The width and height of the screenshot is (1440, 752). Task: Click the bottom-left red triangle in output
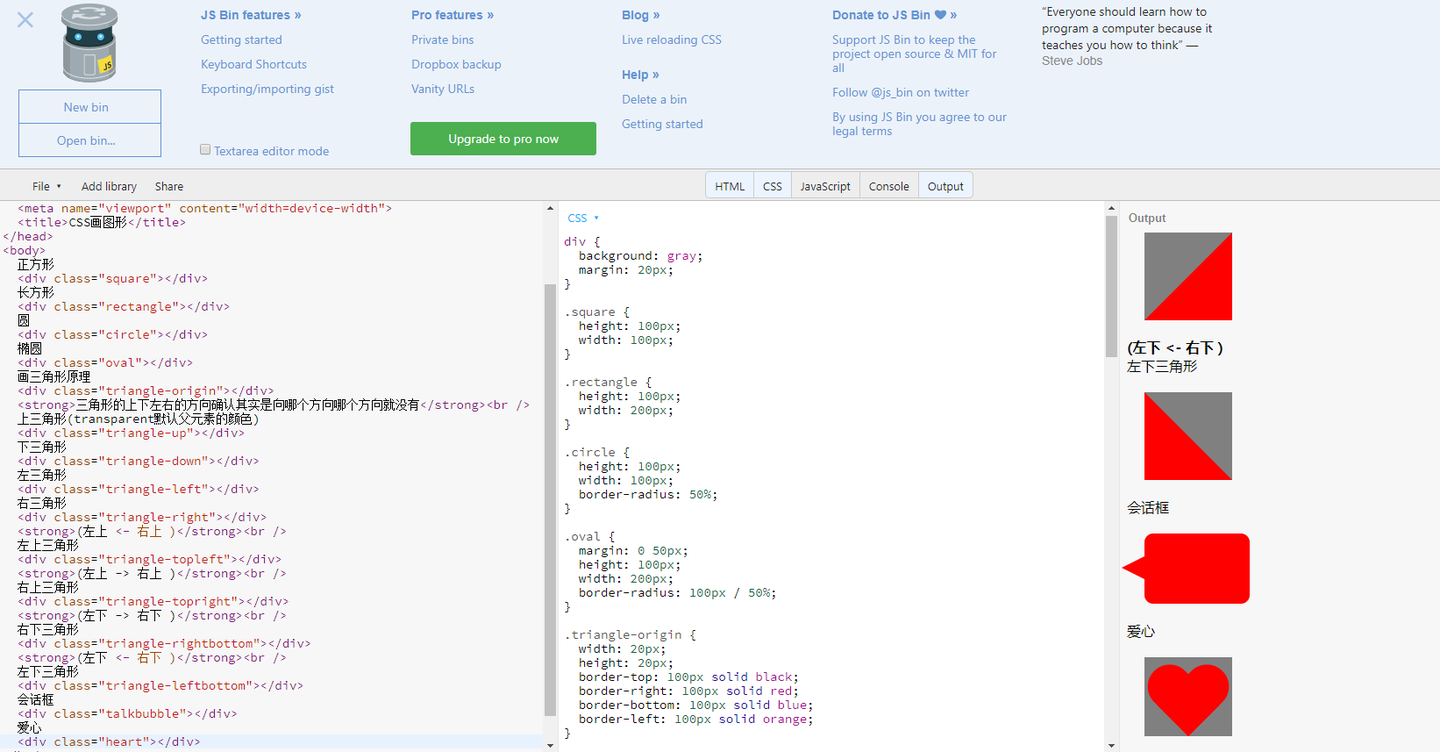tap(1175, 450)
